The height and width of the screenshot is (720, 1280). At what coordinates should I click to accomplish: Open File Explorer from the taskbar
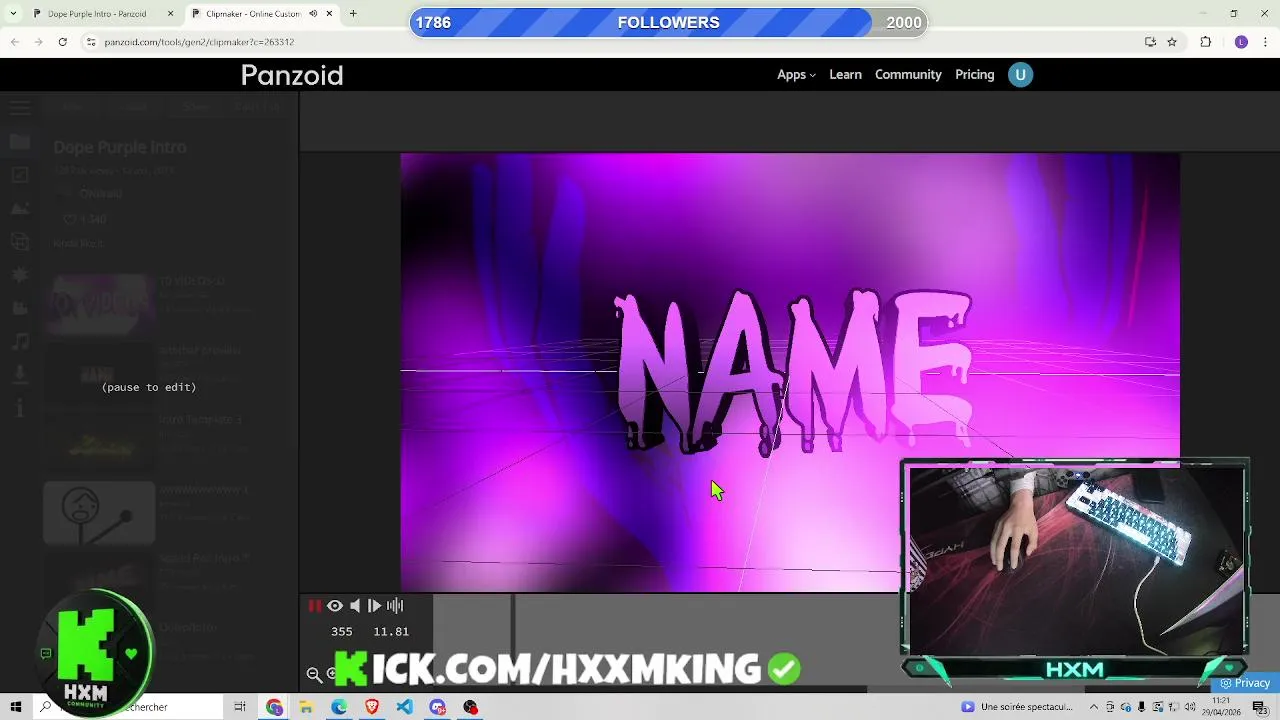[x=306, y=707]
